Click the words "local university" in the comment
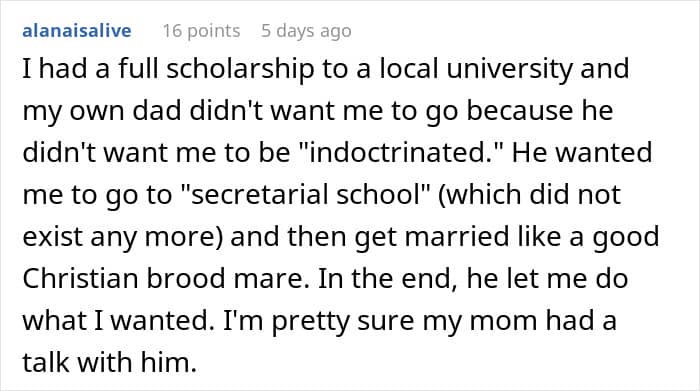Screen dimensions: 700x391 pos(476,69)
